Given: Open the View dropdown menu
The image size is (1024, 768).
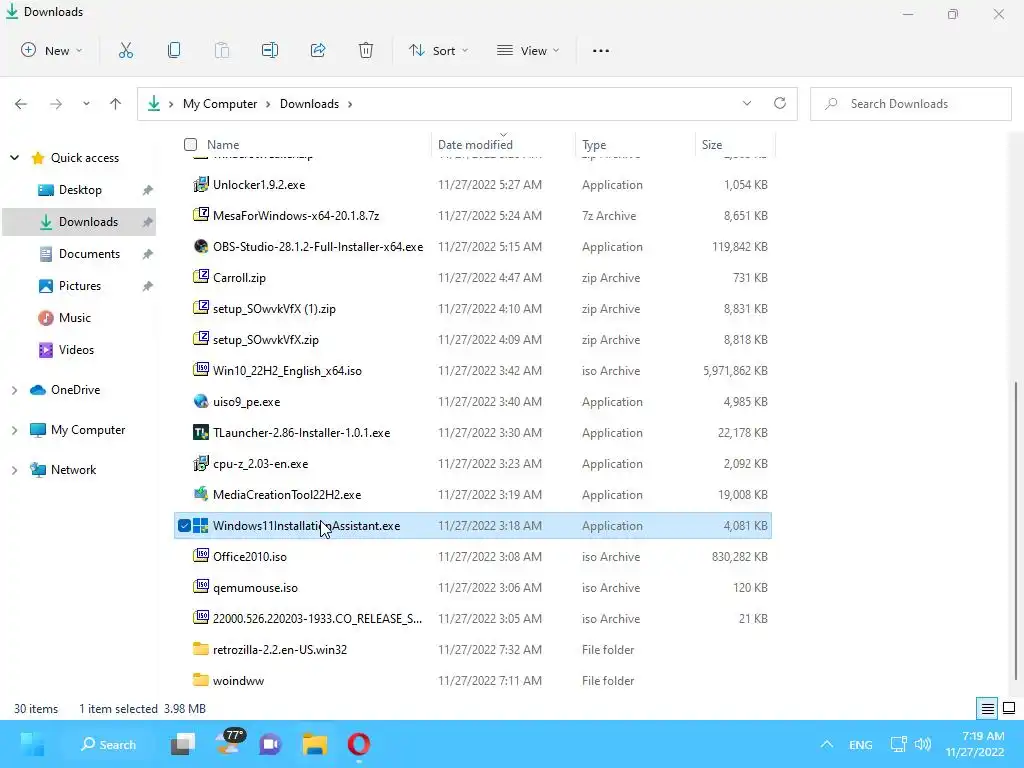Looking at the screenshot, I should click(x=528, y=50).
